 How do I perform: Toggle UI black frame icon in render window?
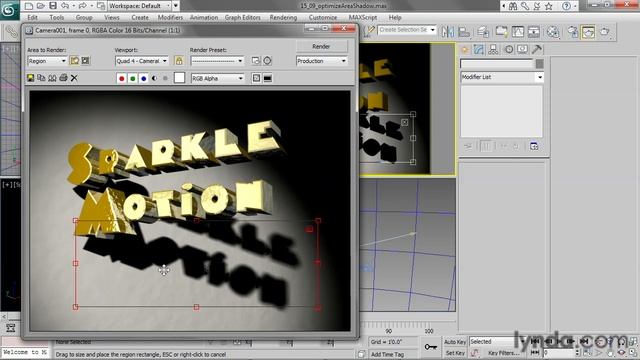[x=267, y=78]
